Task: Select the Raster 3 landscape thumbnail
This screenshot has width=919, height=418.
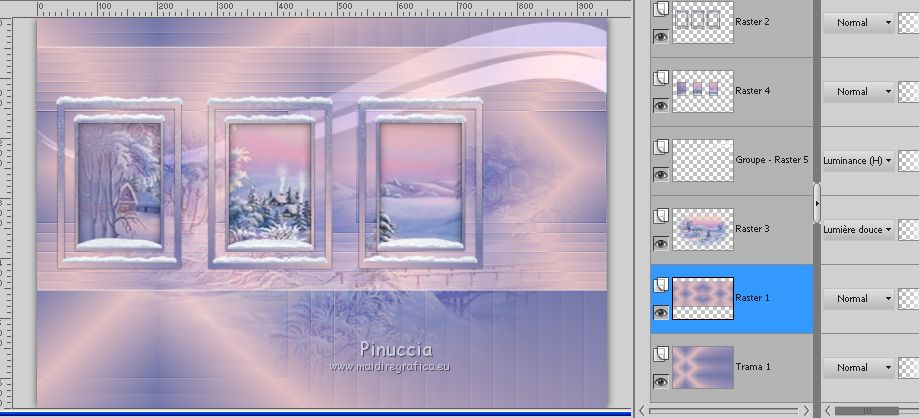Action: pos(703,229)
